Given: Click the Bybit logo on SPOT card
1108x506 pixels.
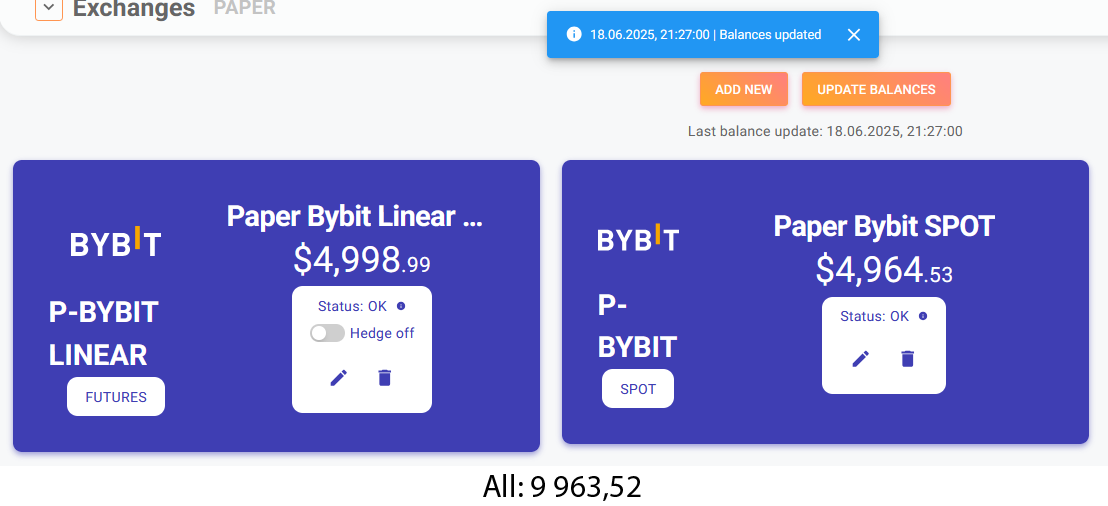Looking at the screenshot, I should coord(638,237).
